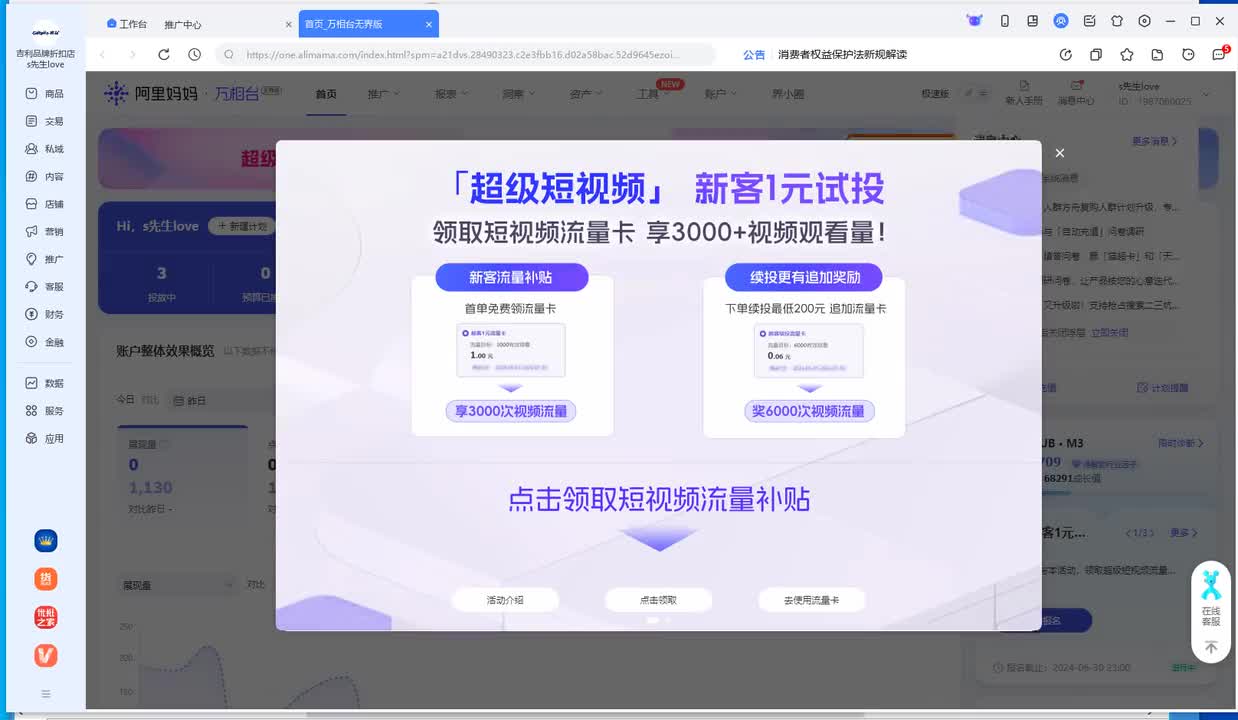Open 金融 in the left sidebar
Viewport: 1238px width, 720px height.
[45, 342]
